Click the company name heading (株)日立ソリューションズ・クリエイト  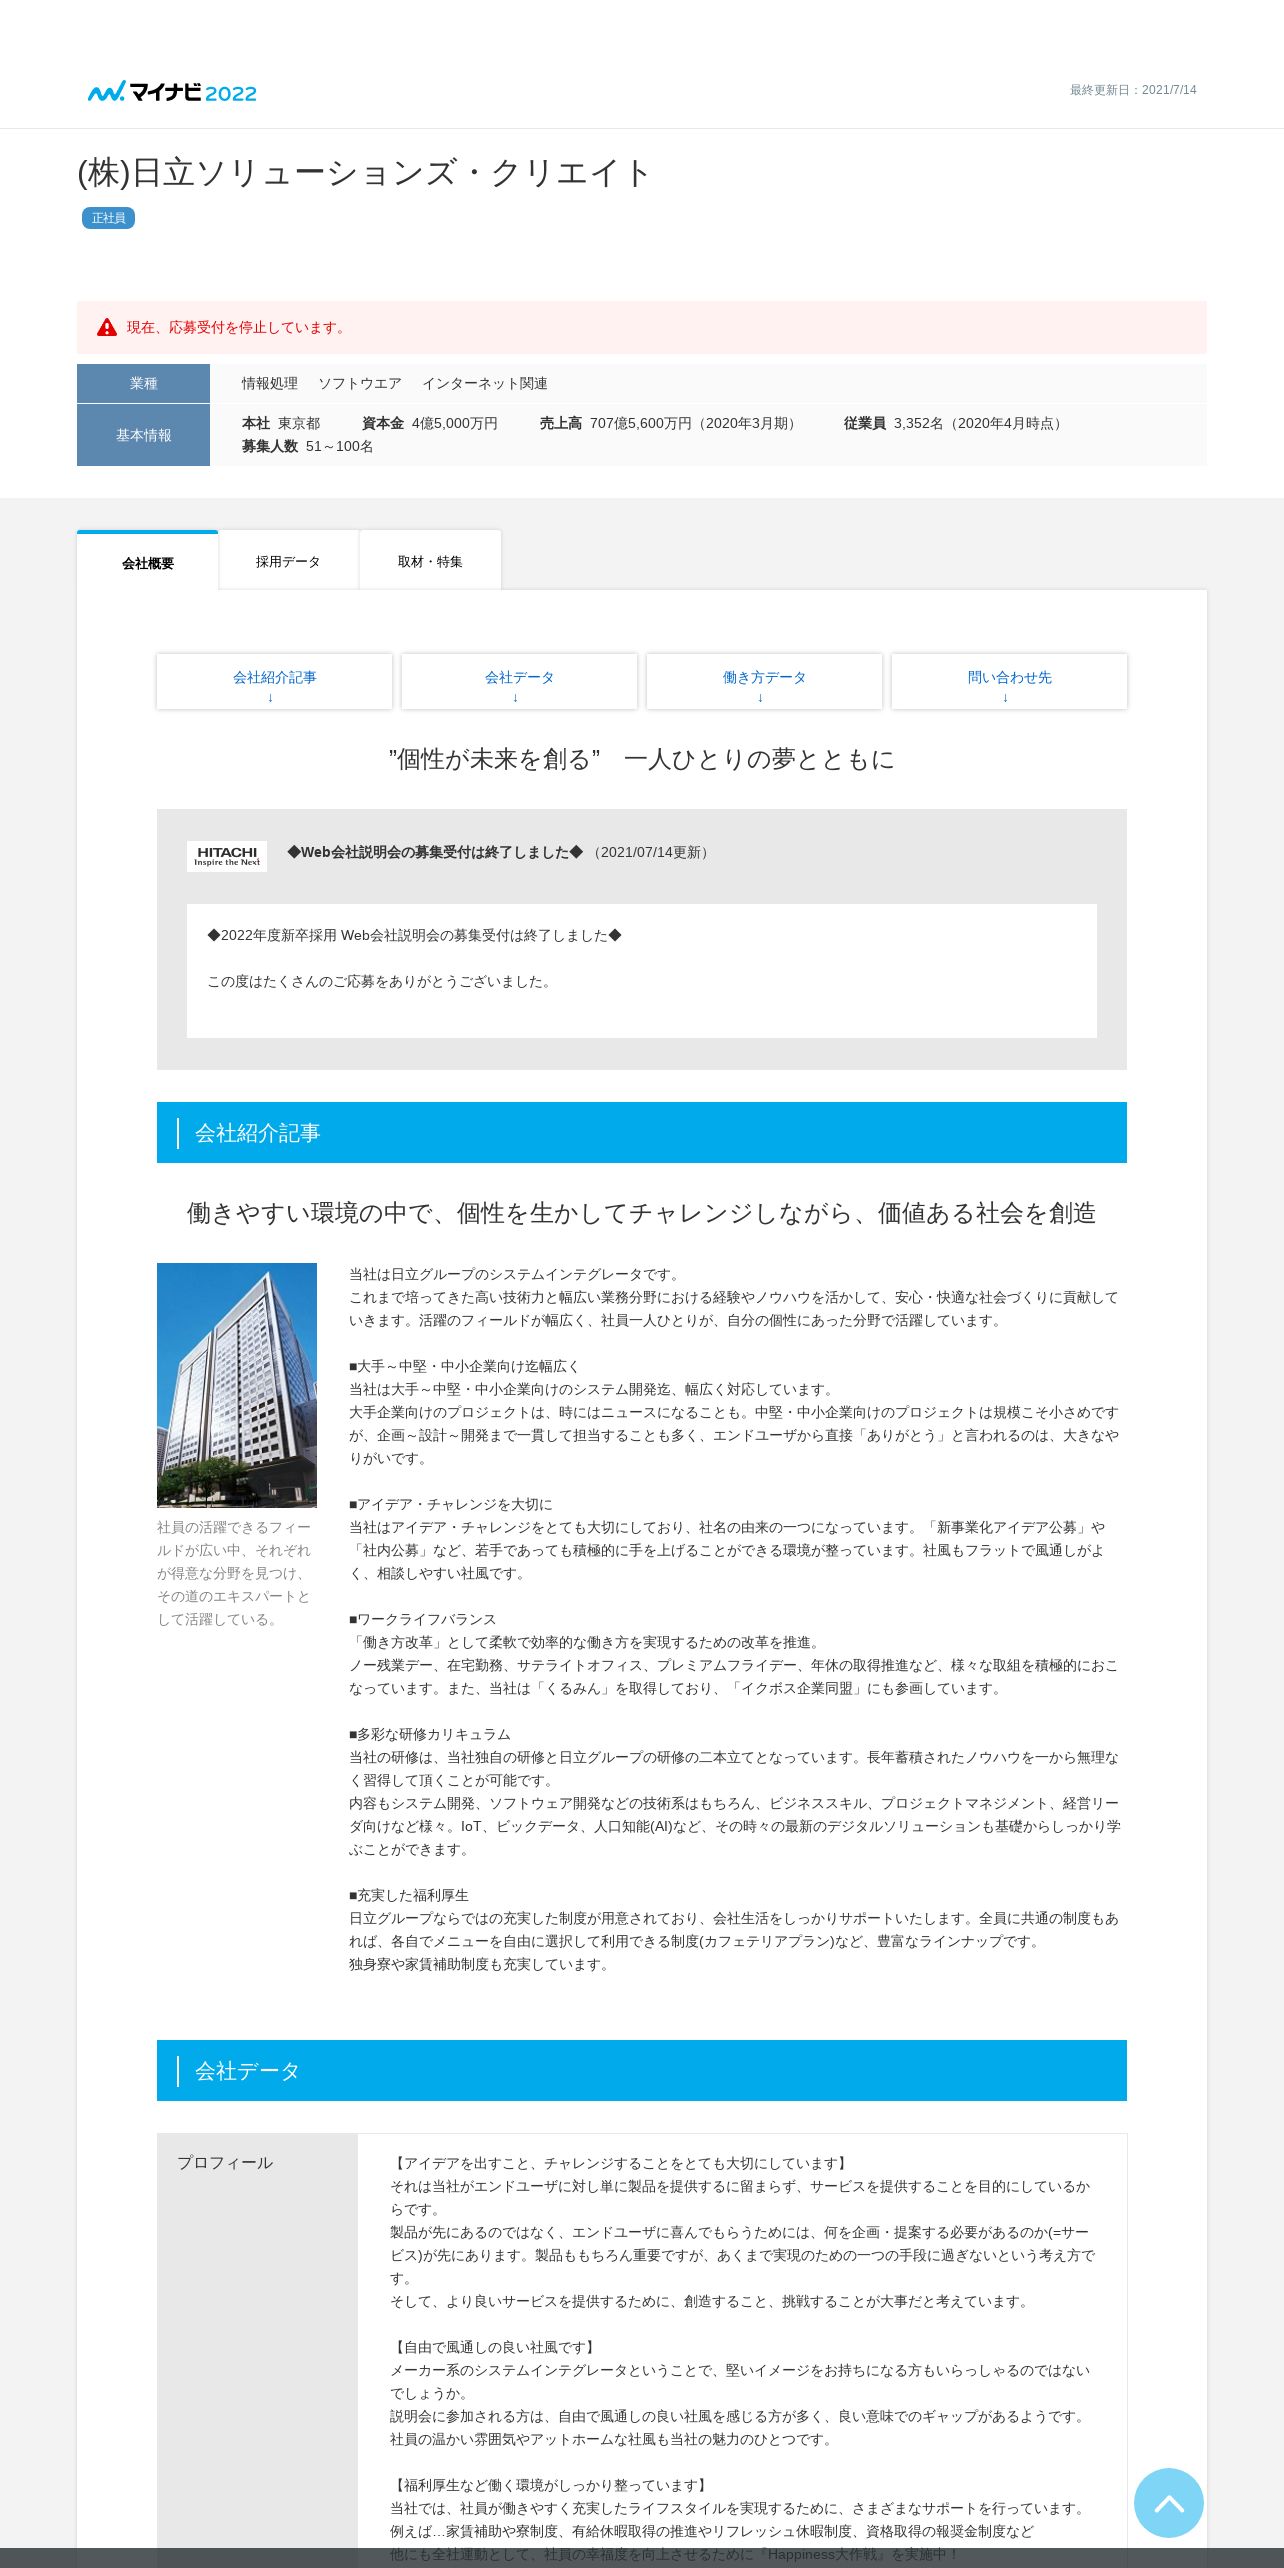click(364, 173)
